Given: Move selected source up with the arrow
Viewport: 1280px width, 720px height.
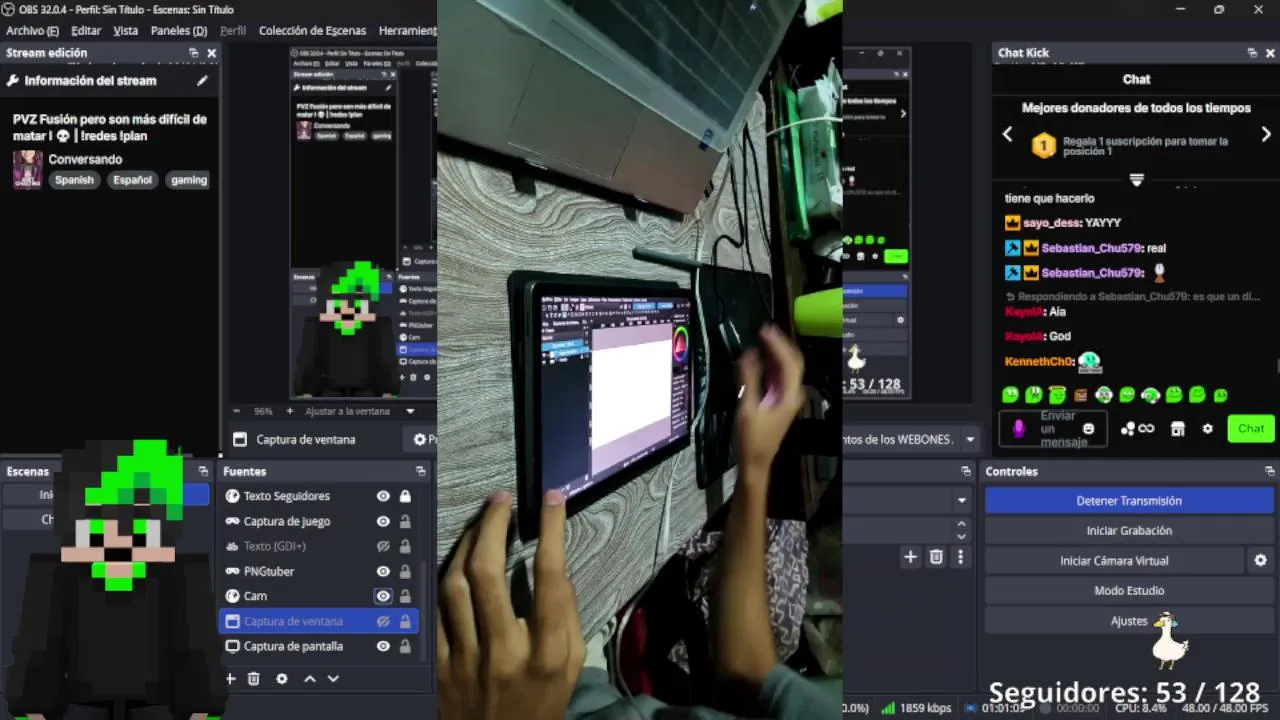Looking at the screenshot, I should [310, 678].
